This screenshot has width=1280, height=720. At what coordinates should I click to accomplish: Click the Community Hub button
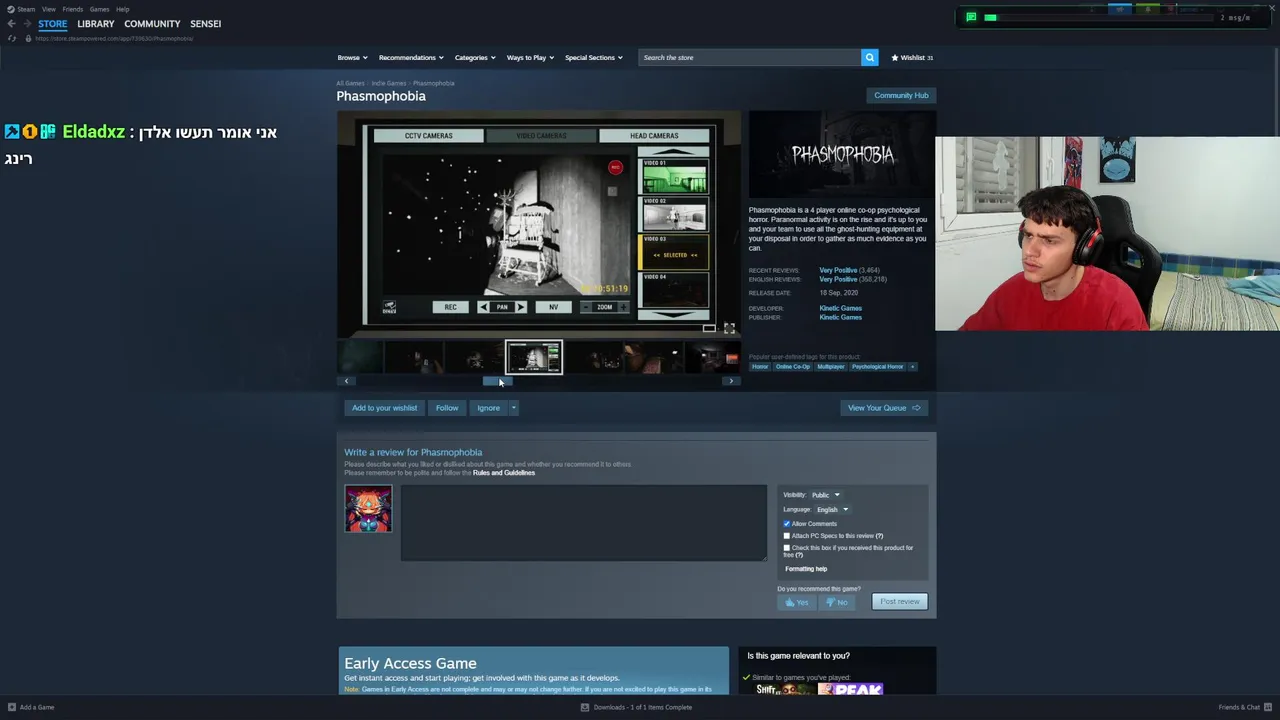pyautogui.click(x=901, y=96)
